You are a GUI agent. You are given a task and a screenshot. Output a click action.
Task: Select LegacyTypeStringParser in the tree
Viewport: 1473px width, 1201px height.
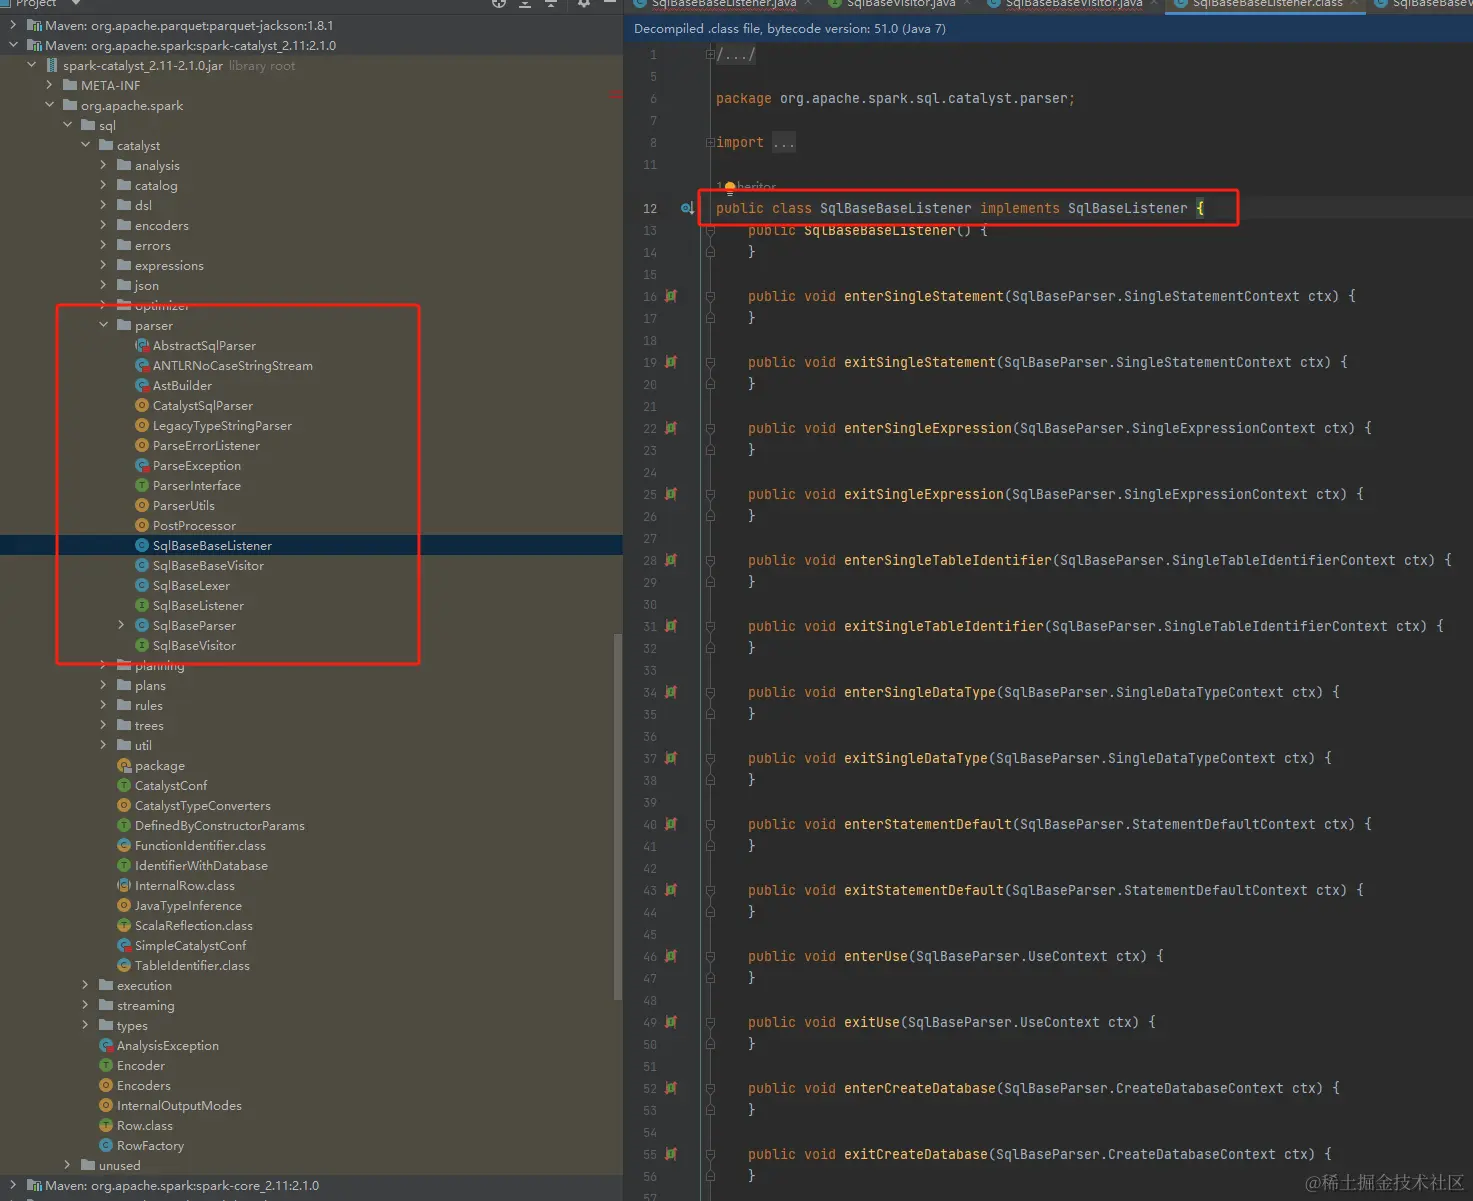(222, 426)
